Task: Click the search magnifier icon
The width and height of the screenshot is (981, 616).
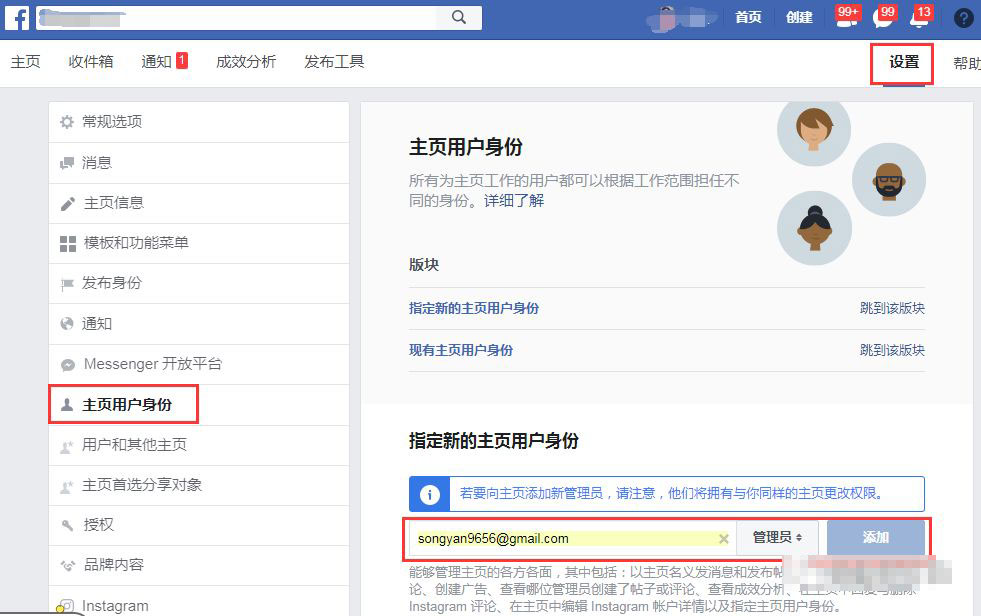Action: (459, 17)
